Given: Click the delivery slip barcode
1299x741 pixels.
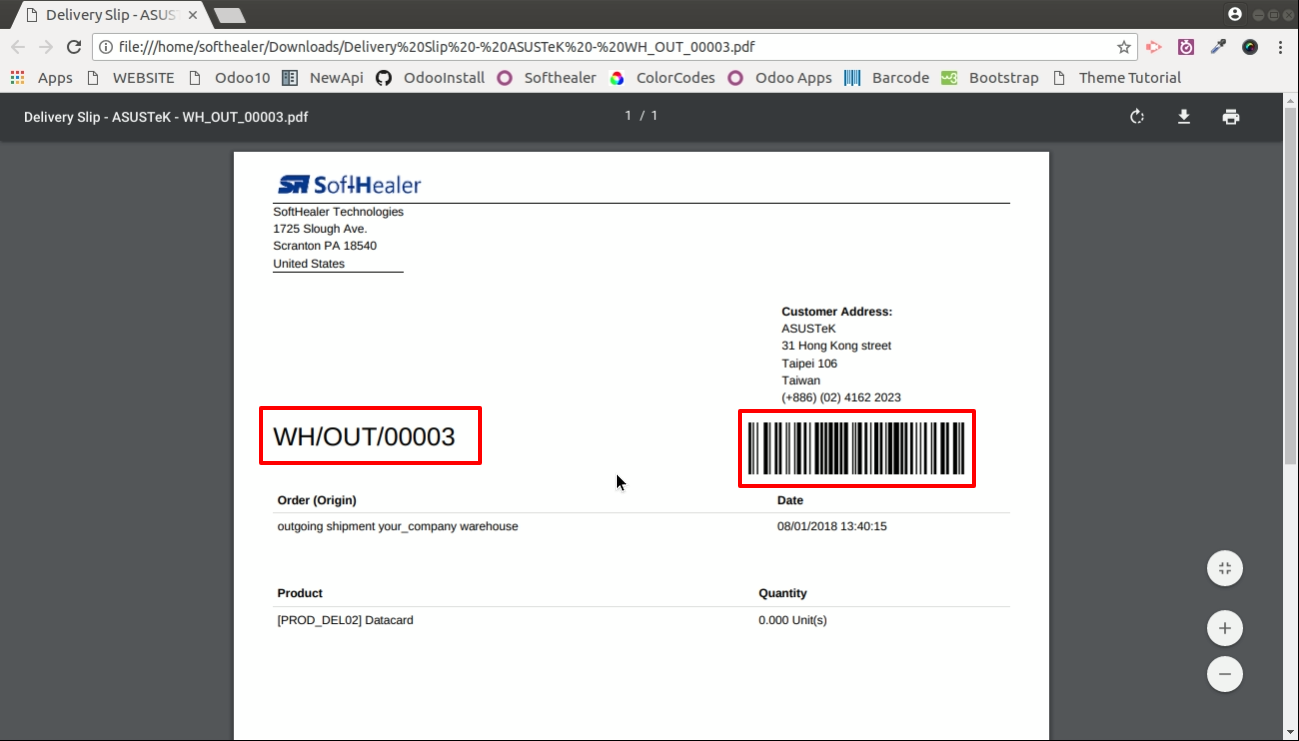Looking at the screenshot, I should (856, 448).
